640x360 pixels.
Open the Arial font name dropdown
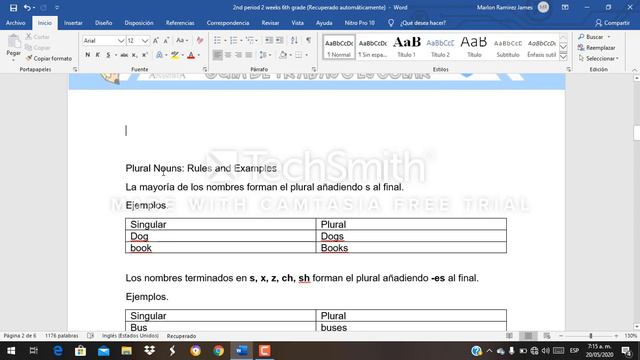121,40
